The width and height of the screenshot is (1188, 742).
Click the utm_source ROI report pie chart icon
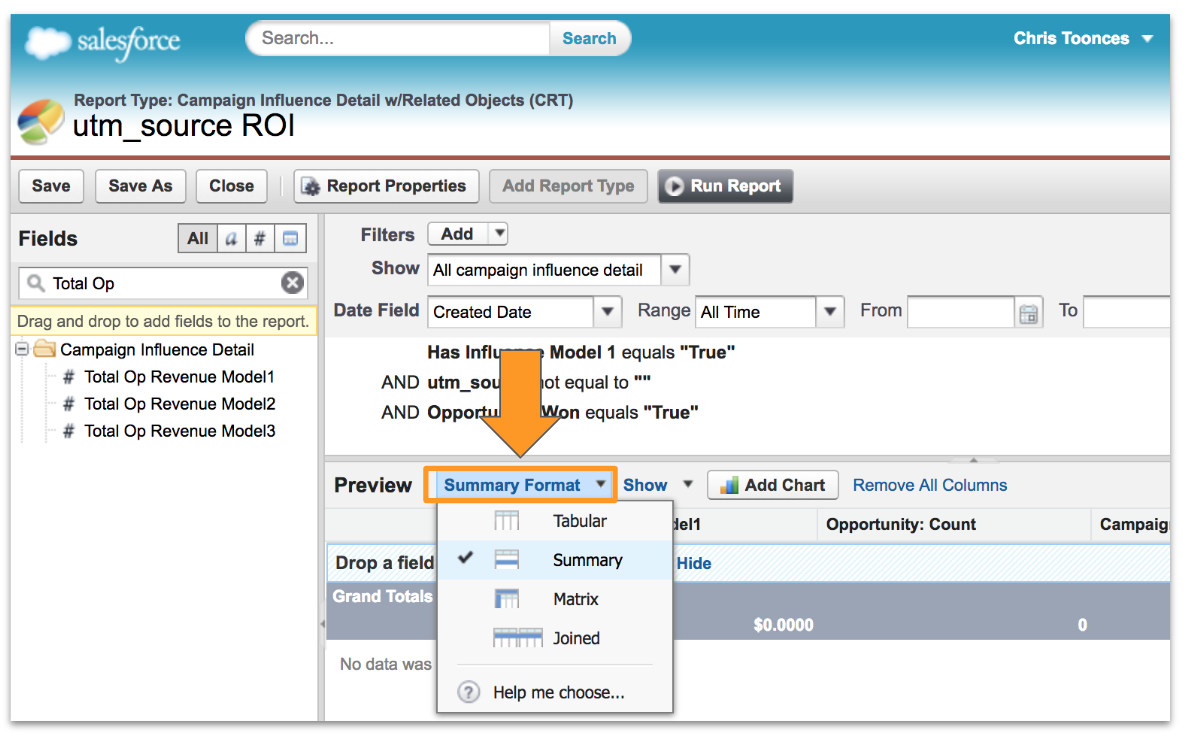pyautogui.click(x=40, y=121)
